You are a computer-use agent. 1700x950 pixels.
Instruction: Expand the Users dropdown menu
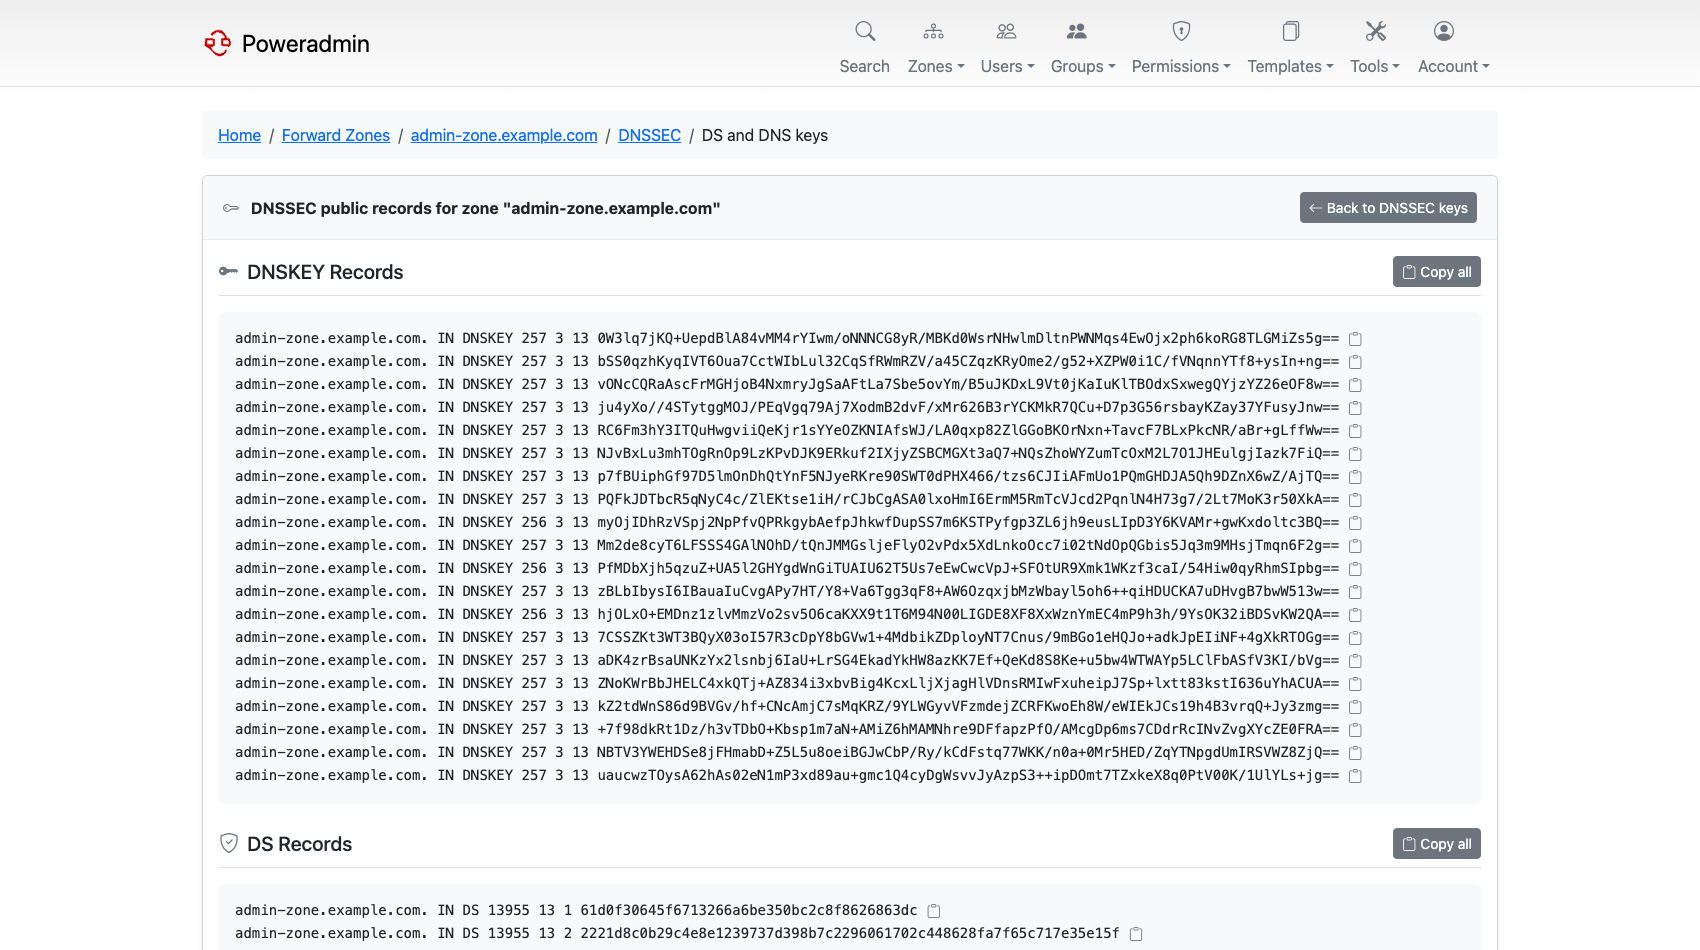click(1007, 66)
